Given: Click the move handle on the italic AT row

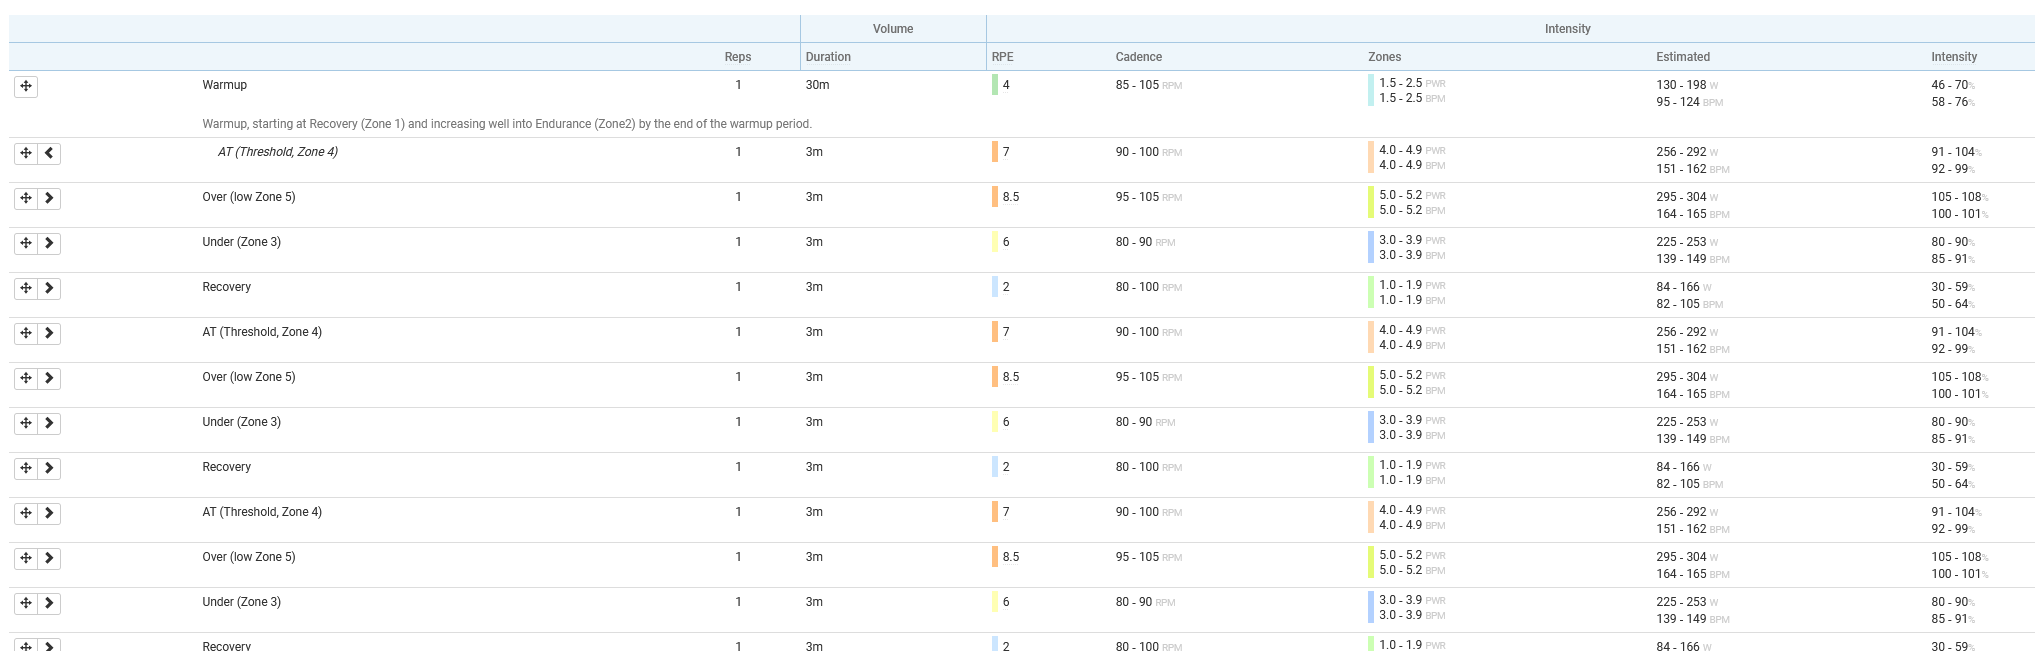Looking at the screenshot, I should pos(26,153).
